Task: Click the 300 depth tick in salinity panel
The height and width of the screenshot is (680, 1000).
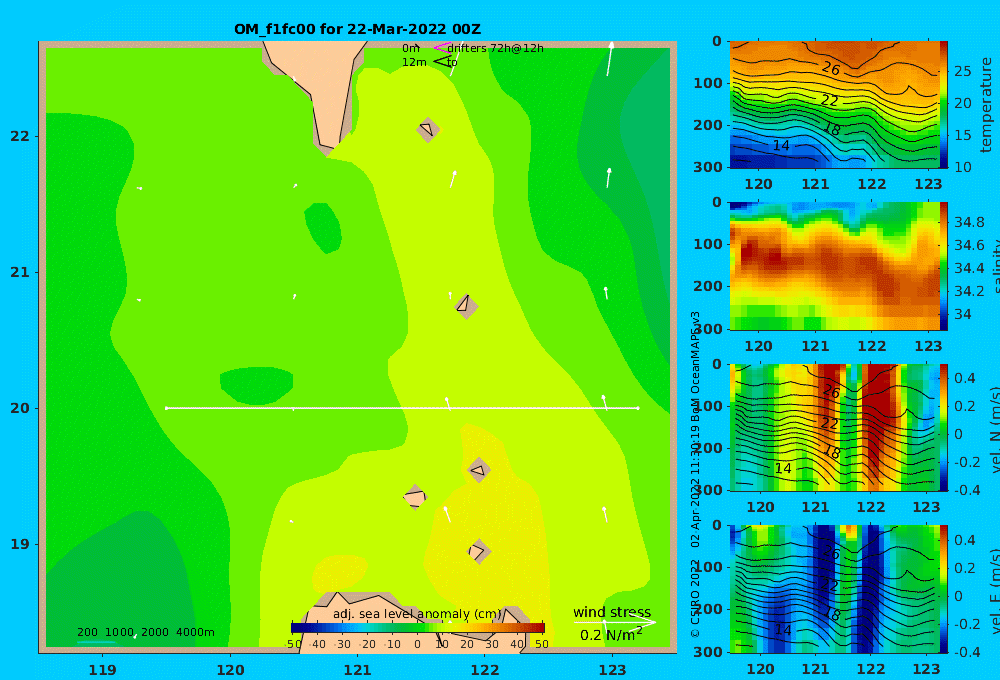Action: pos(708,329)
